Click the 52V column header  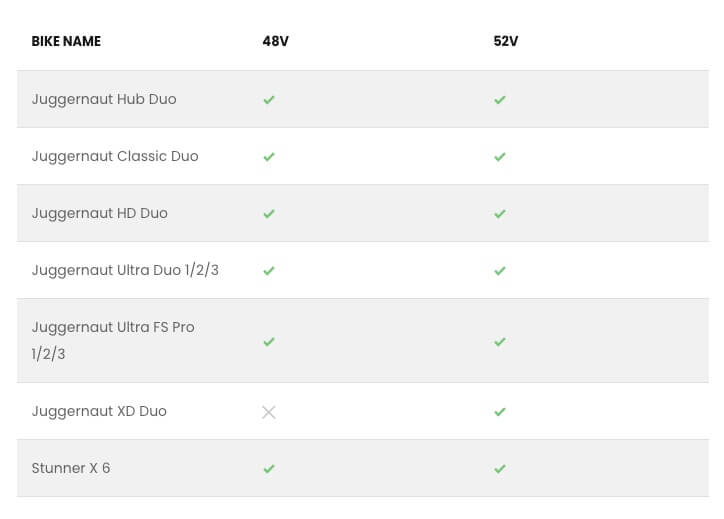pos(505,42)
